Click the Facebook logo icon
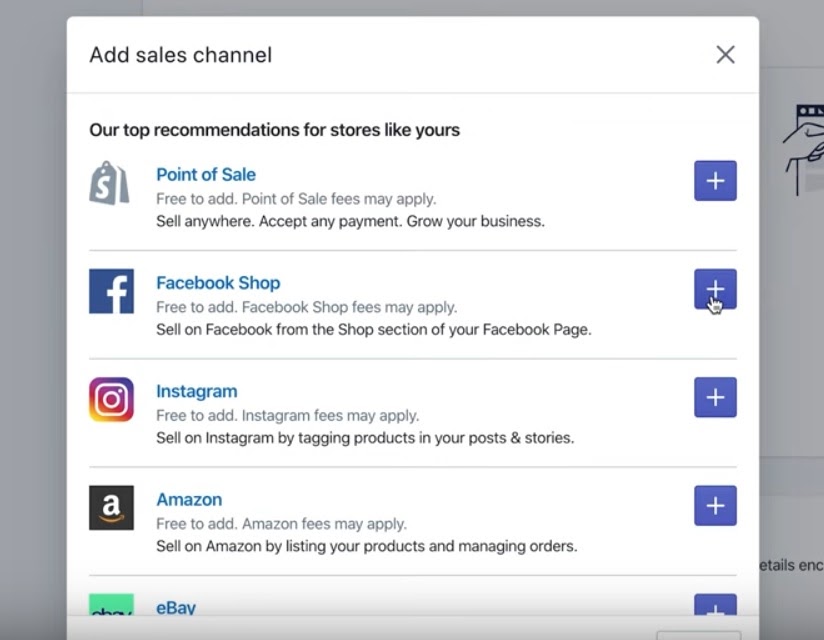The height and width of the screenshot is (640, 824). pyautogui.click(x=111, y=291)
